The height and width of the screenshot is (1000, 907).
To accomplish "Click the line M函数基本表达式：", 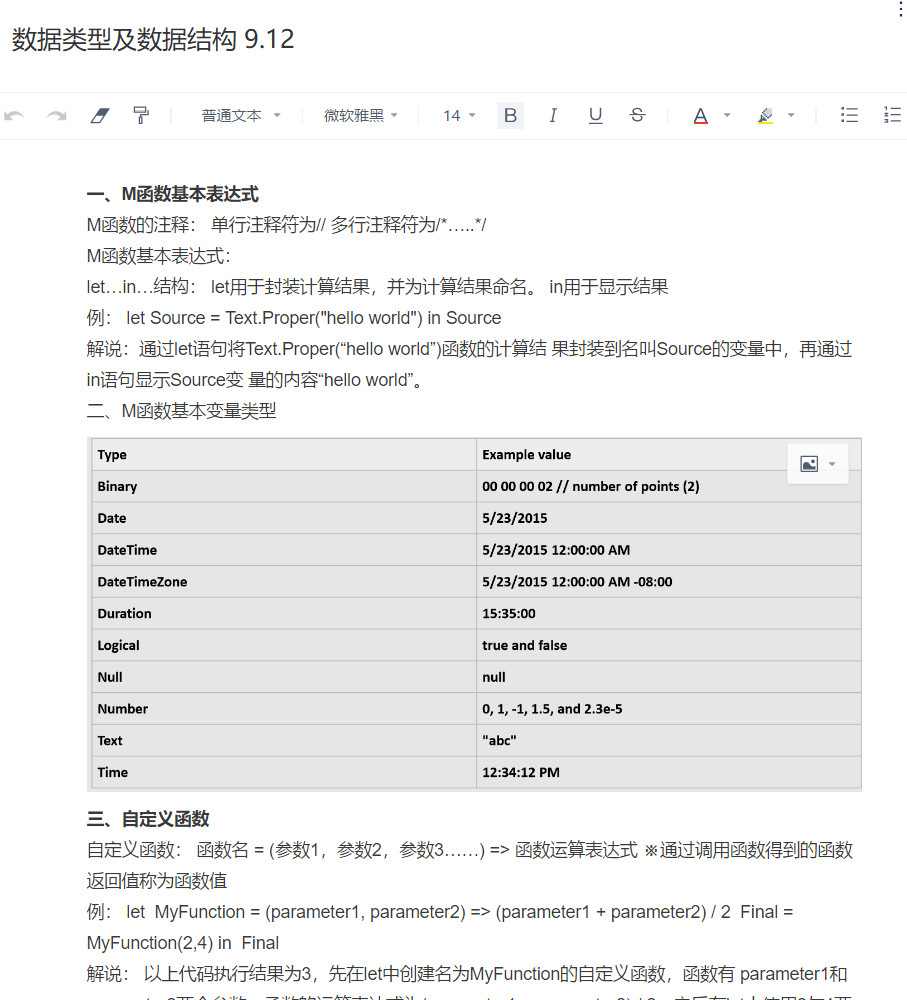I will click(x=159, y=256).
